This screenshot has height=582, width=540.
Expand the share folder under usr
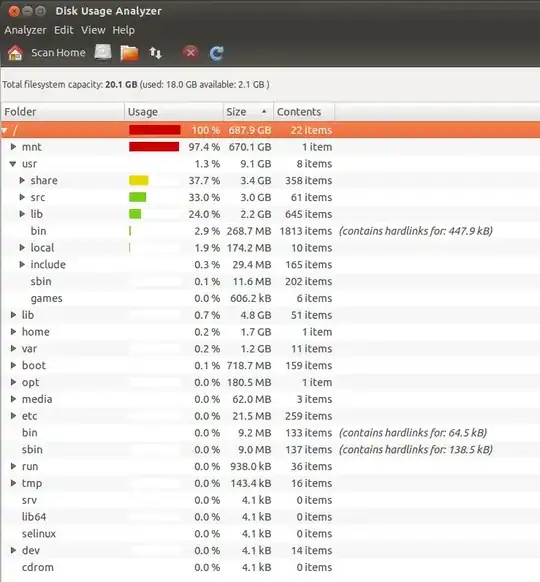tap(22, 180)
